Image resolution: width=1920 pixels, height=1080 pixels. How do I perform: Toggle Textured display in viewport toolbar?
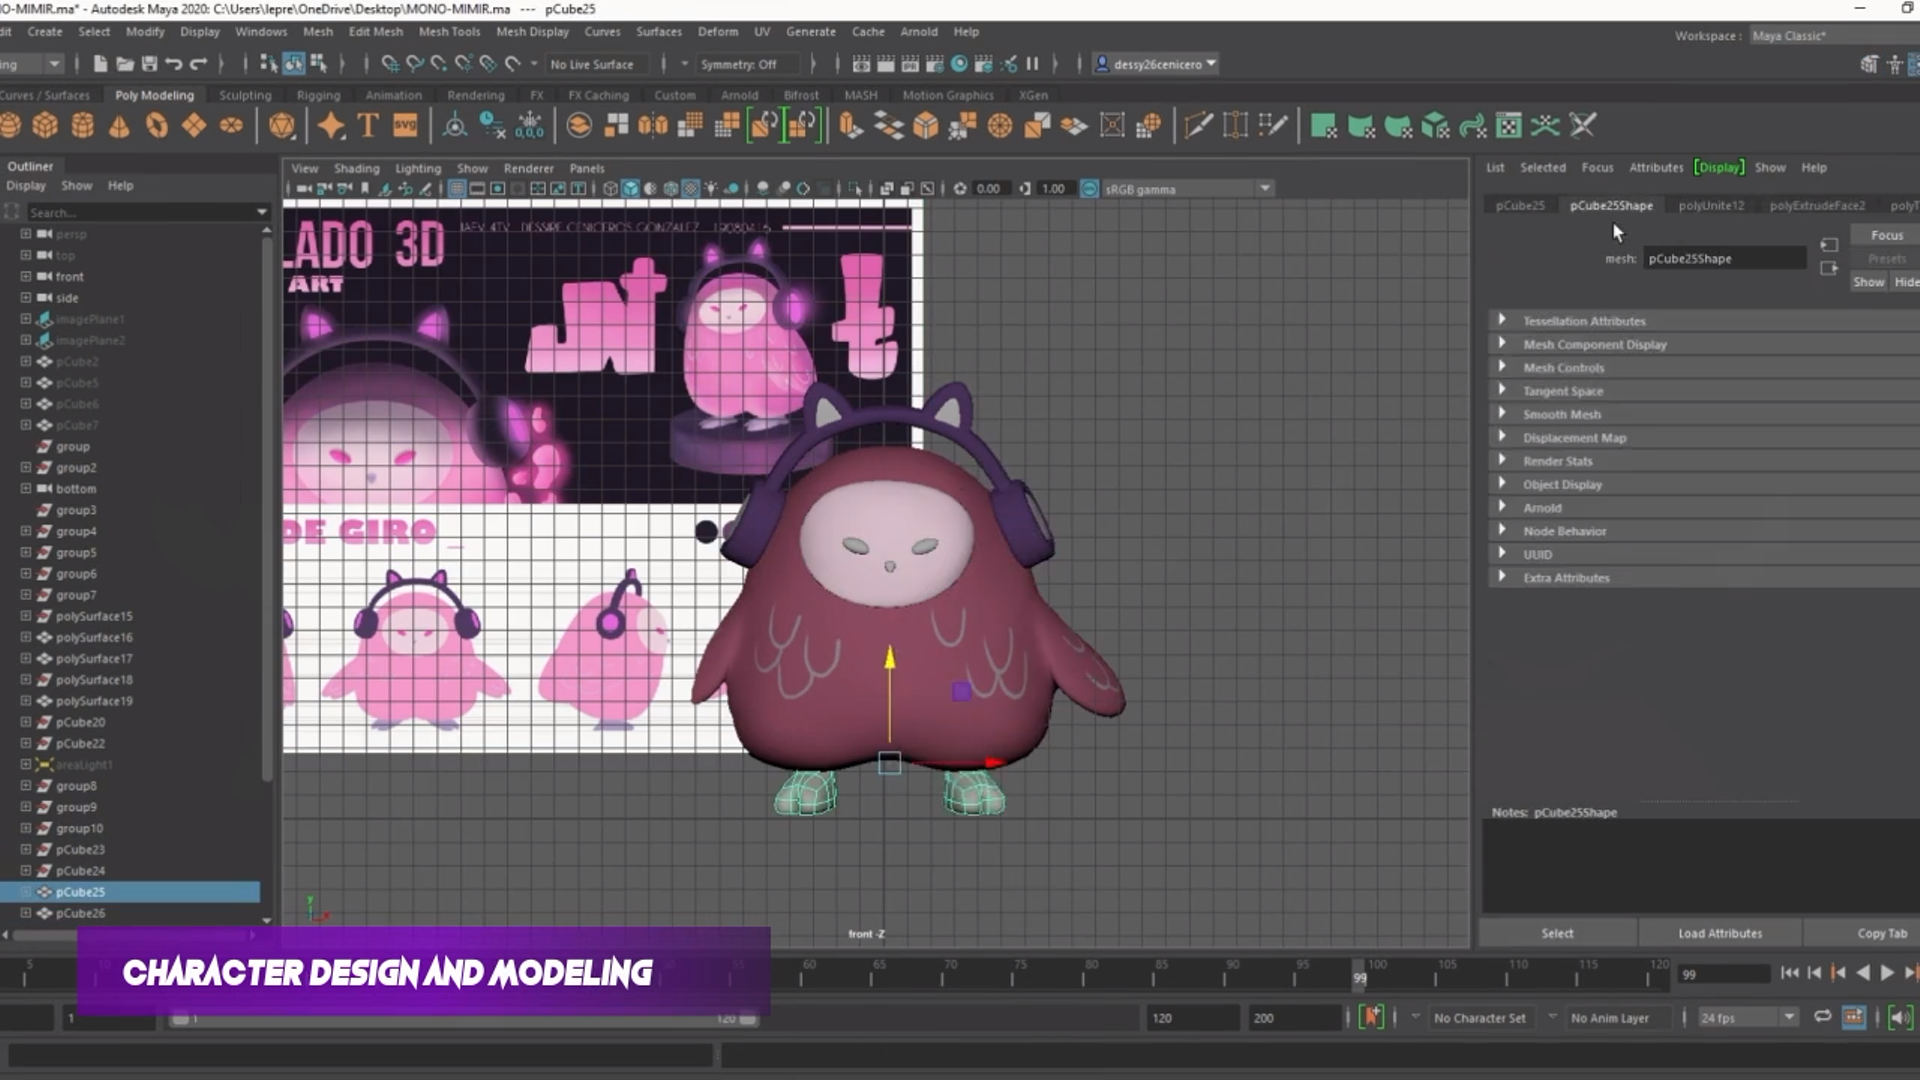(690, 189)
